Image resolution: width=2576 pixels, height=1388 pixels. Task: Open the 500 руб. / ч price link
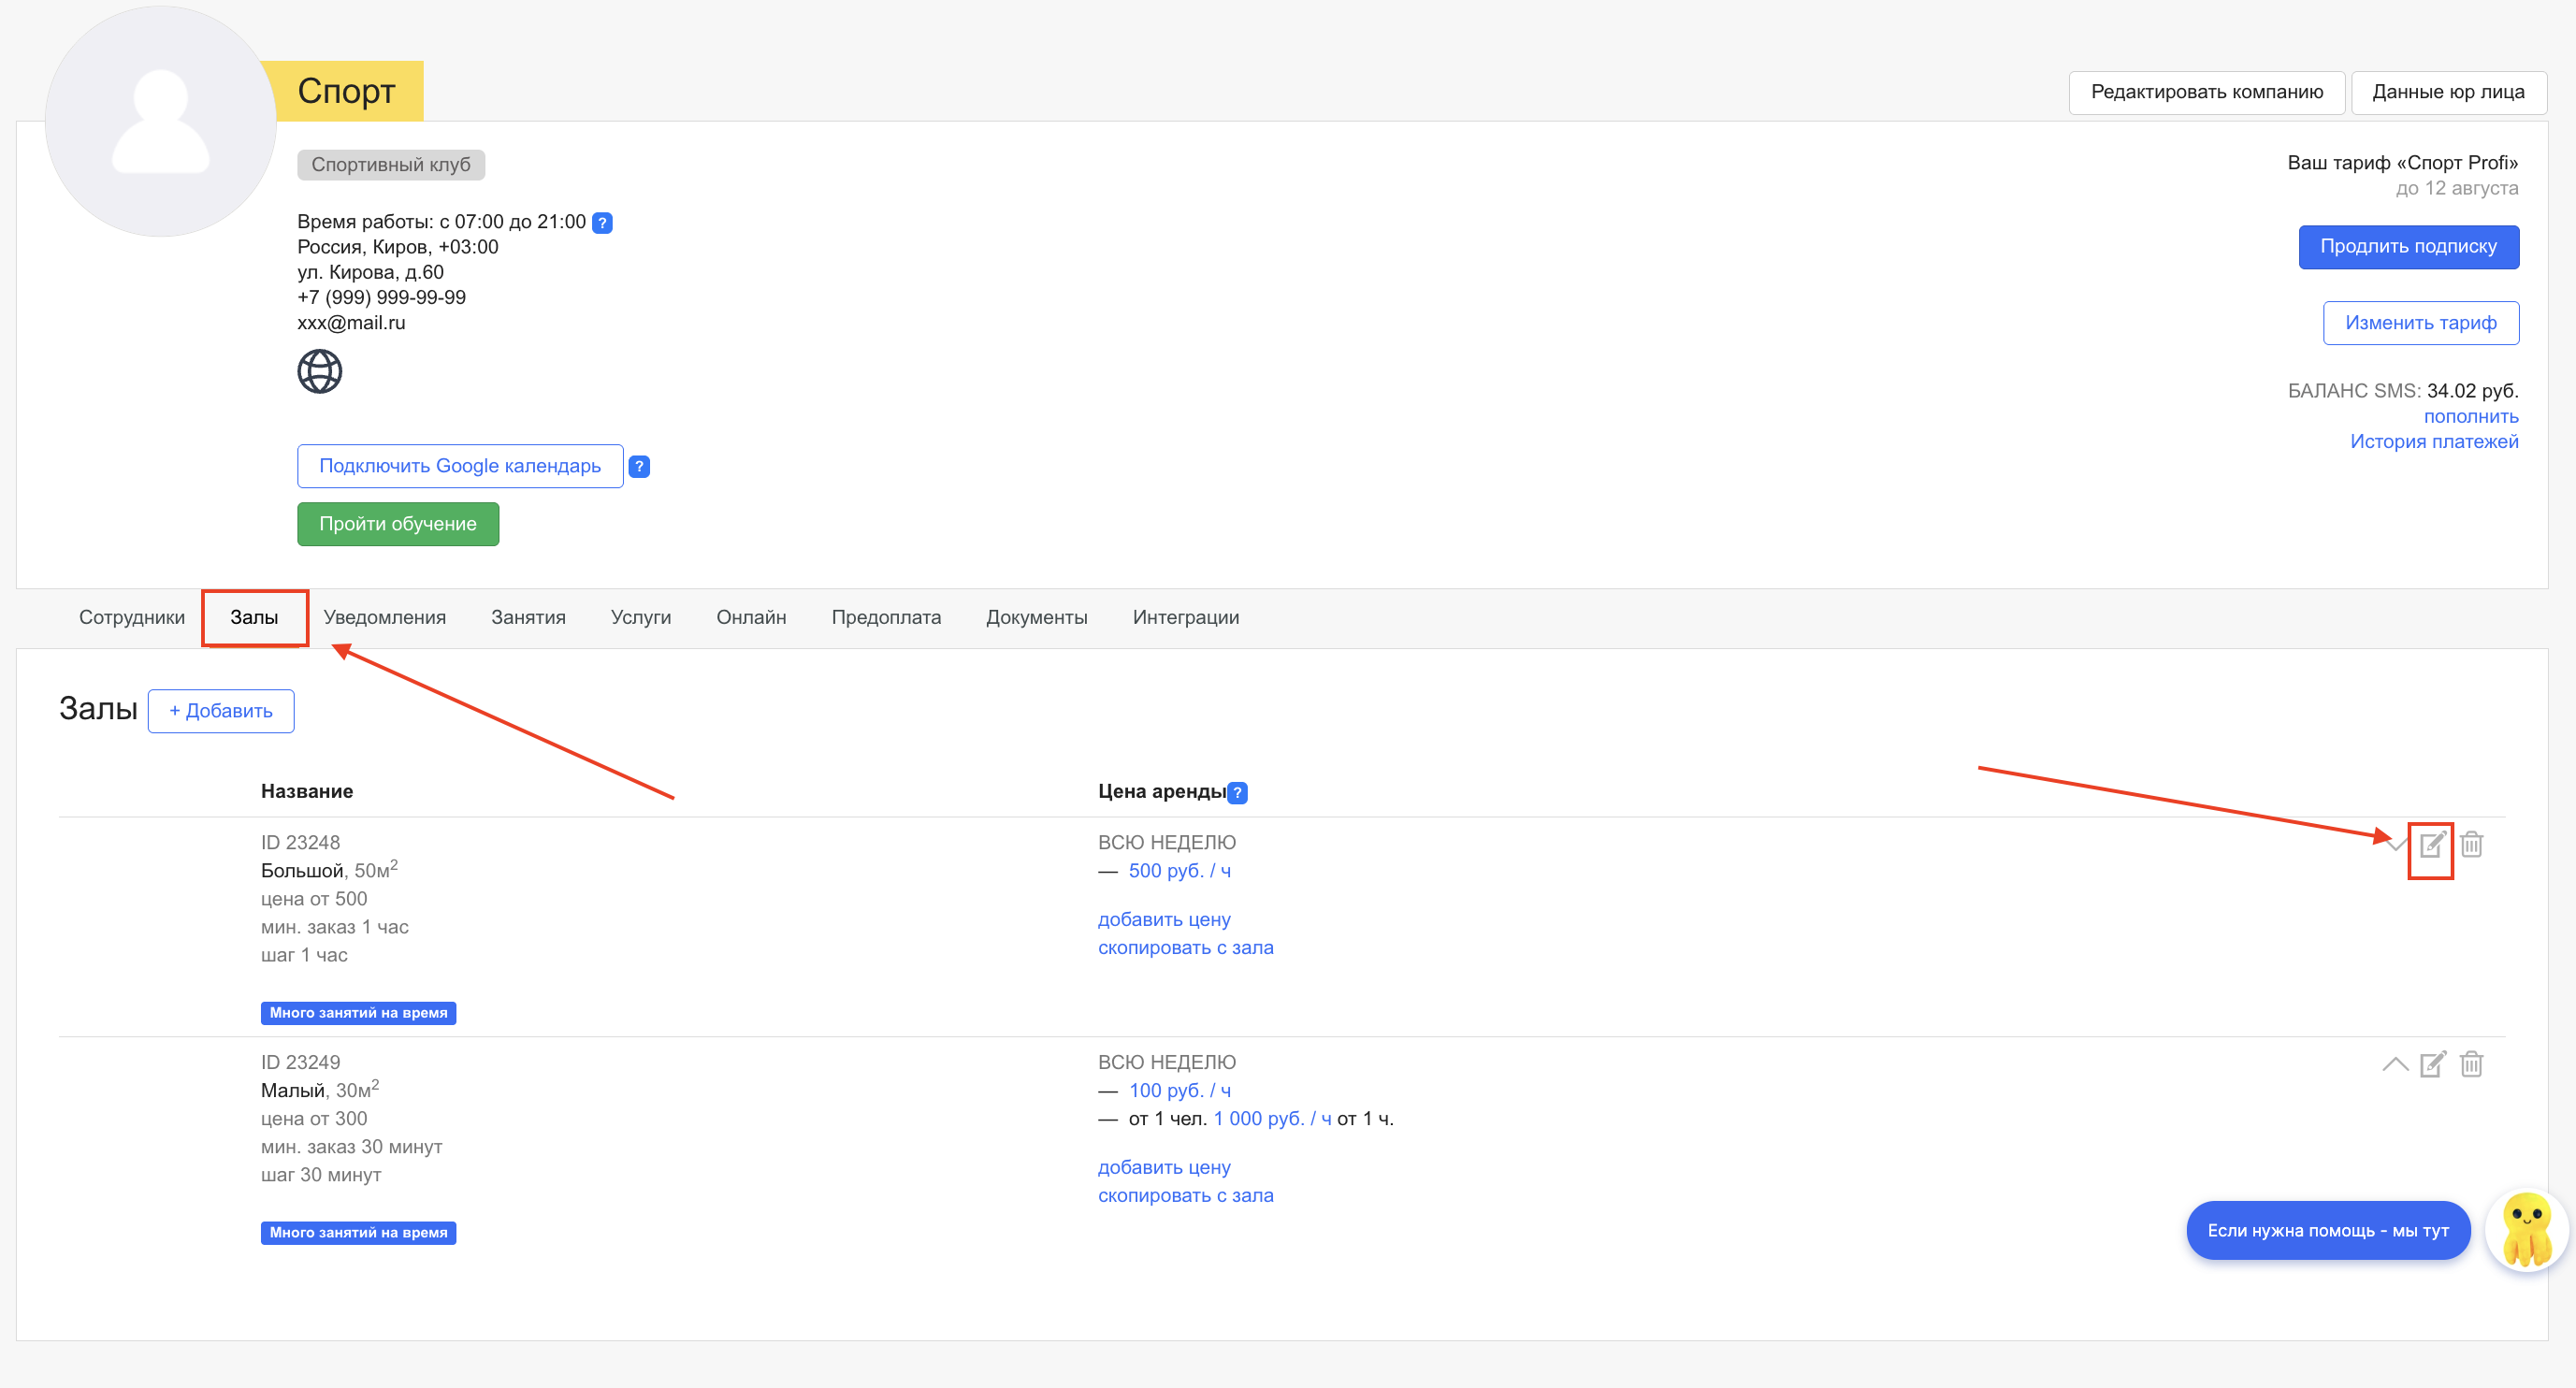coord(1179,871)
